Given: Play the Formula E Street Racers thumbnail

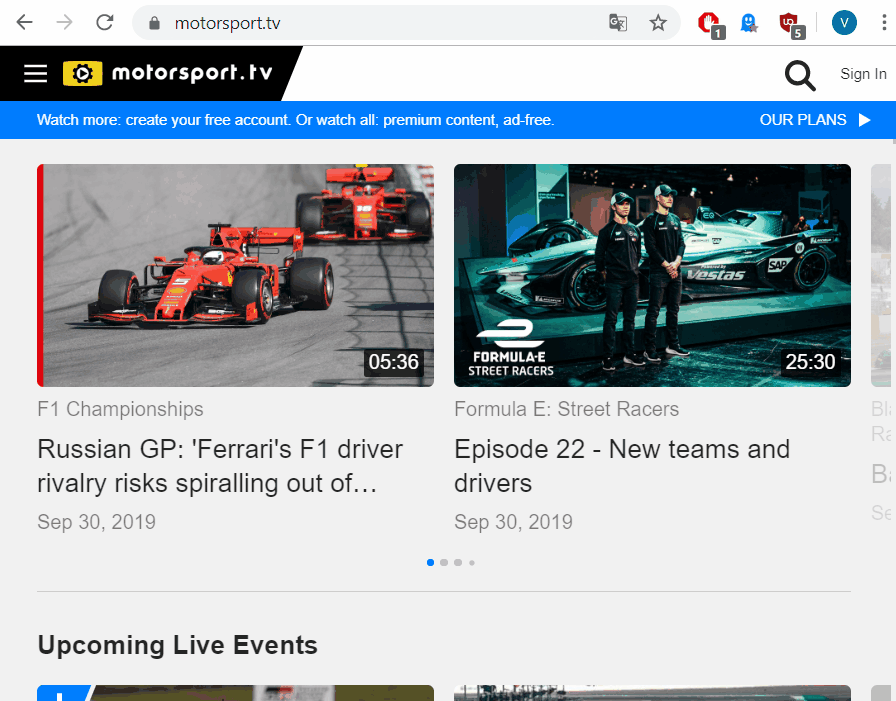Looking at the screenshot, I should [652, 275].
